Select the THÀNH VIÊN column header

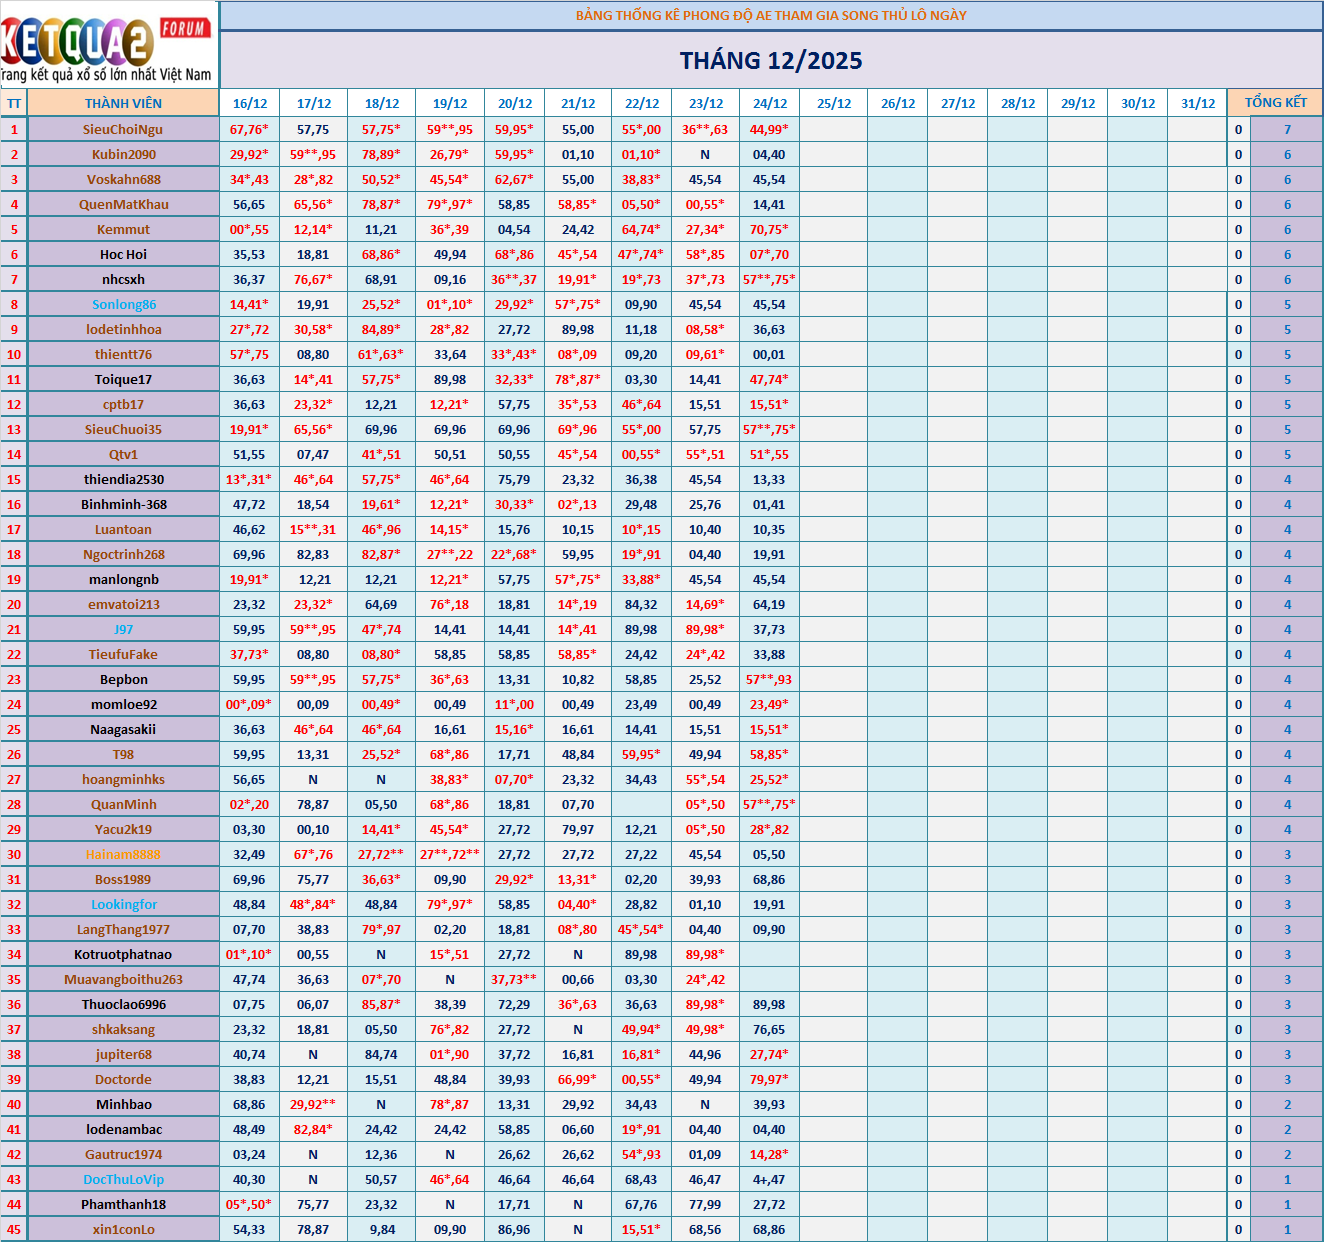(x=123, y=103)
